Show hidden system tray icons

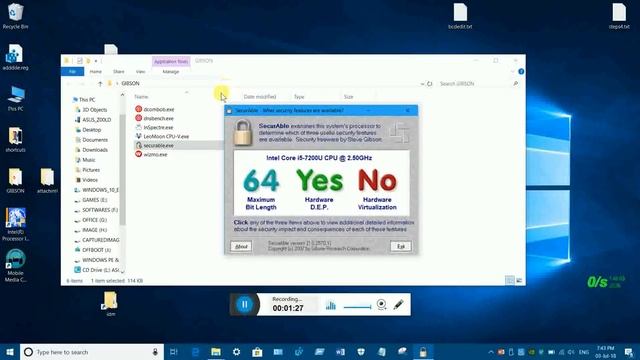tap(491, 352)
